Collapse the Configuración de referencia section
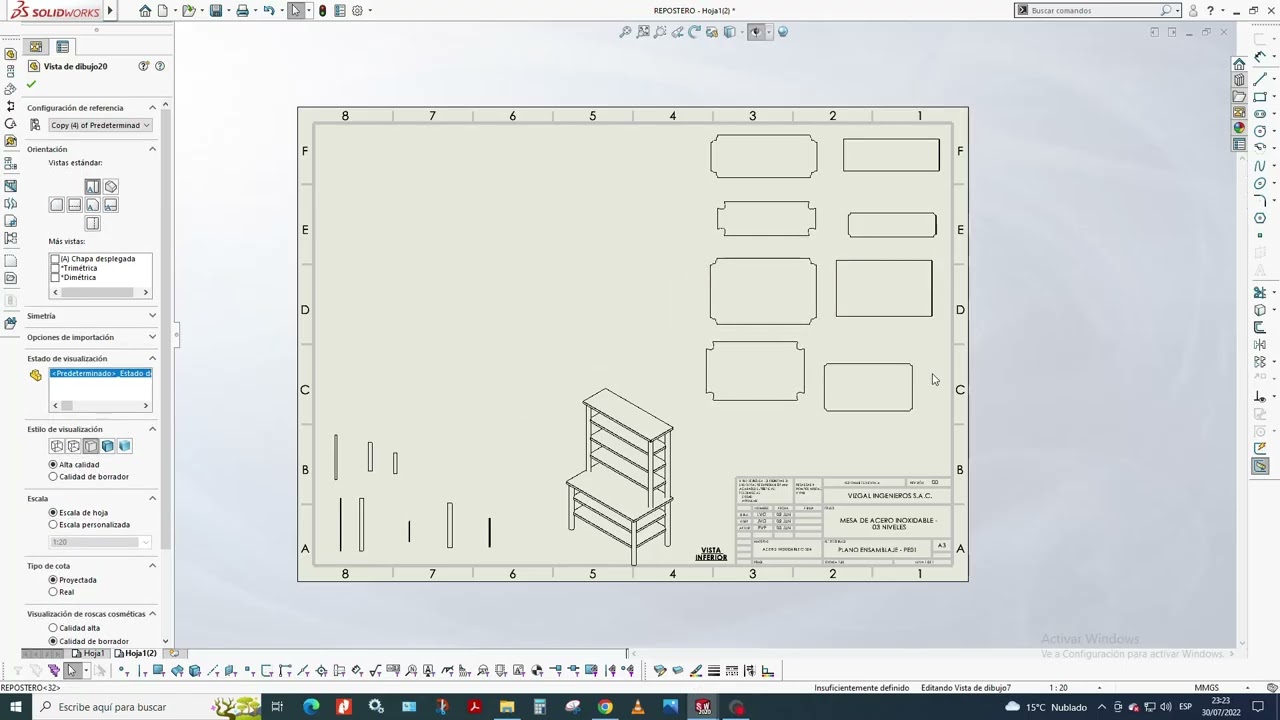The image size is (1280, 720). pyautogui.click(x=152, y=108)
